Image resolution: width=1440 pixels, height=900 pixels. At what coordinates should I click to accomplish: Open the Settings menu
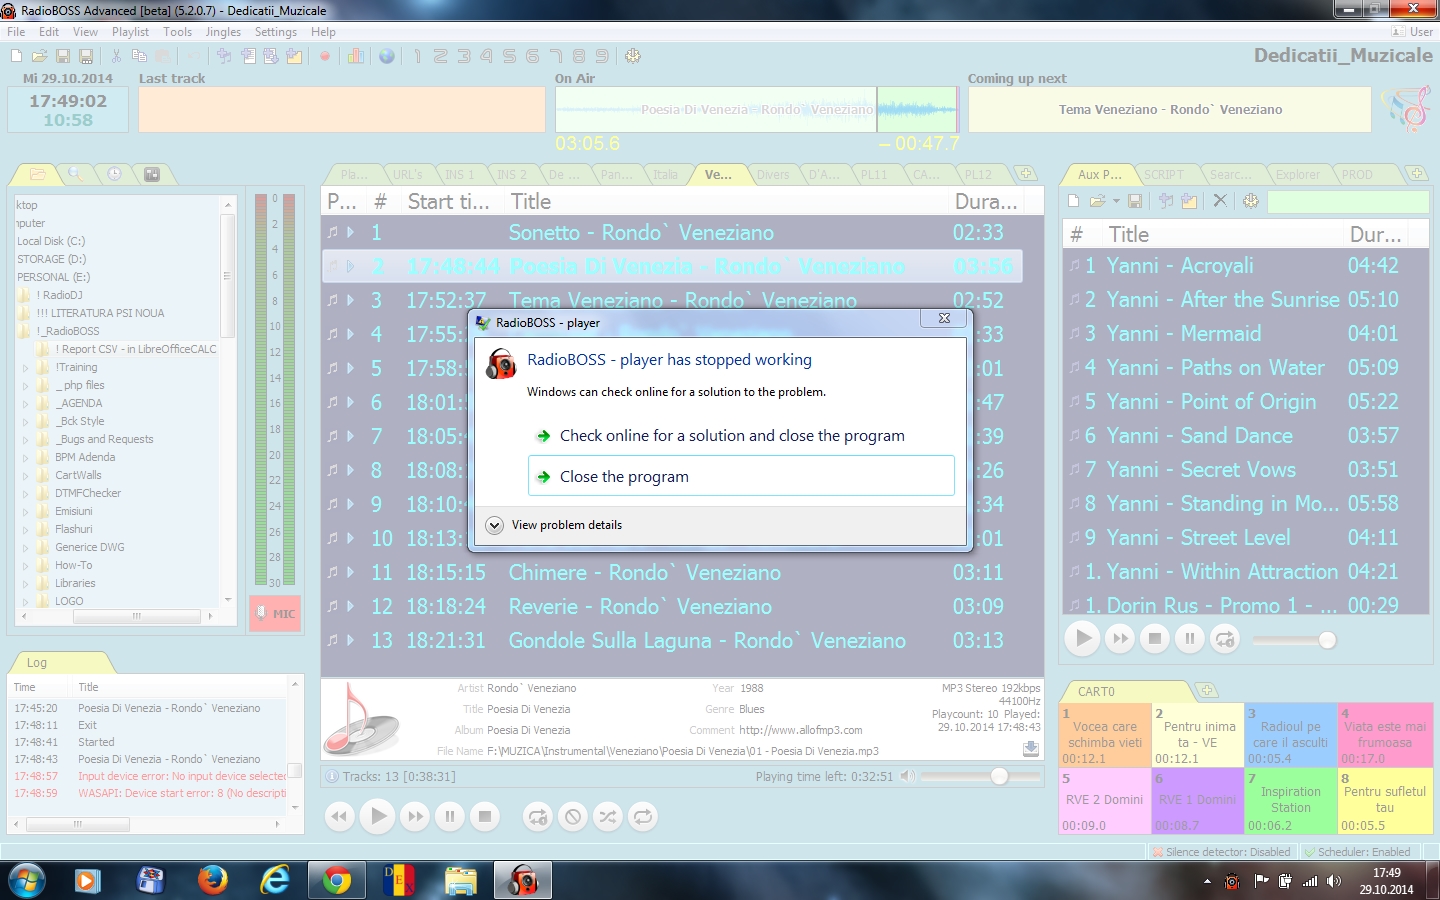[275, 32]
